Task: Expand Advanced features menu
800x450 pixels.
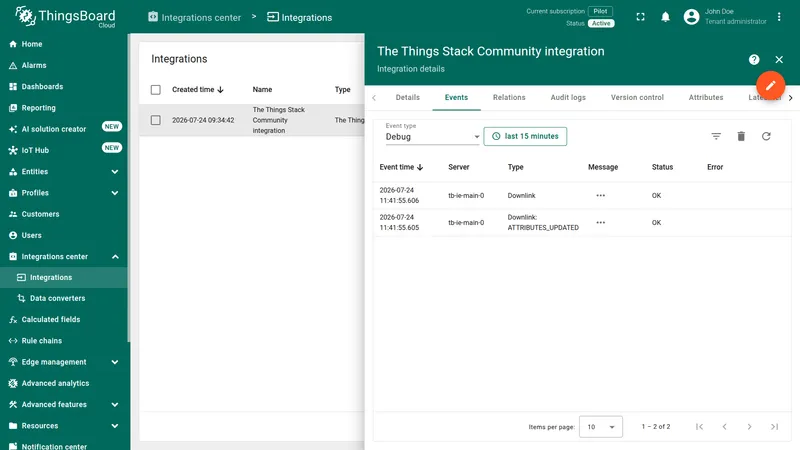Action: tap(115, 405)
